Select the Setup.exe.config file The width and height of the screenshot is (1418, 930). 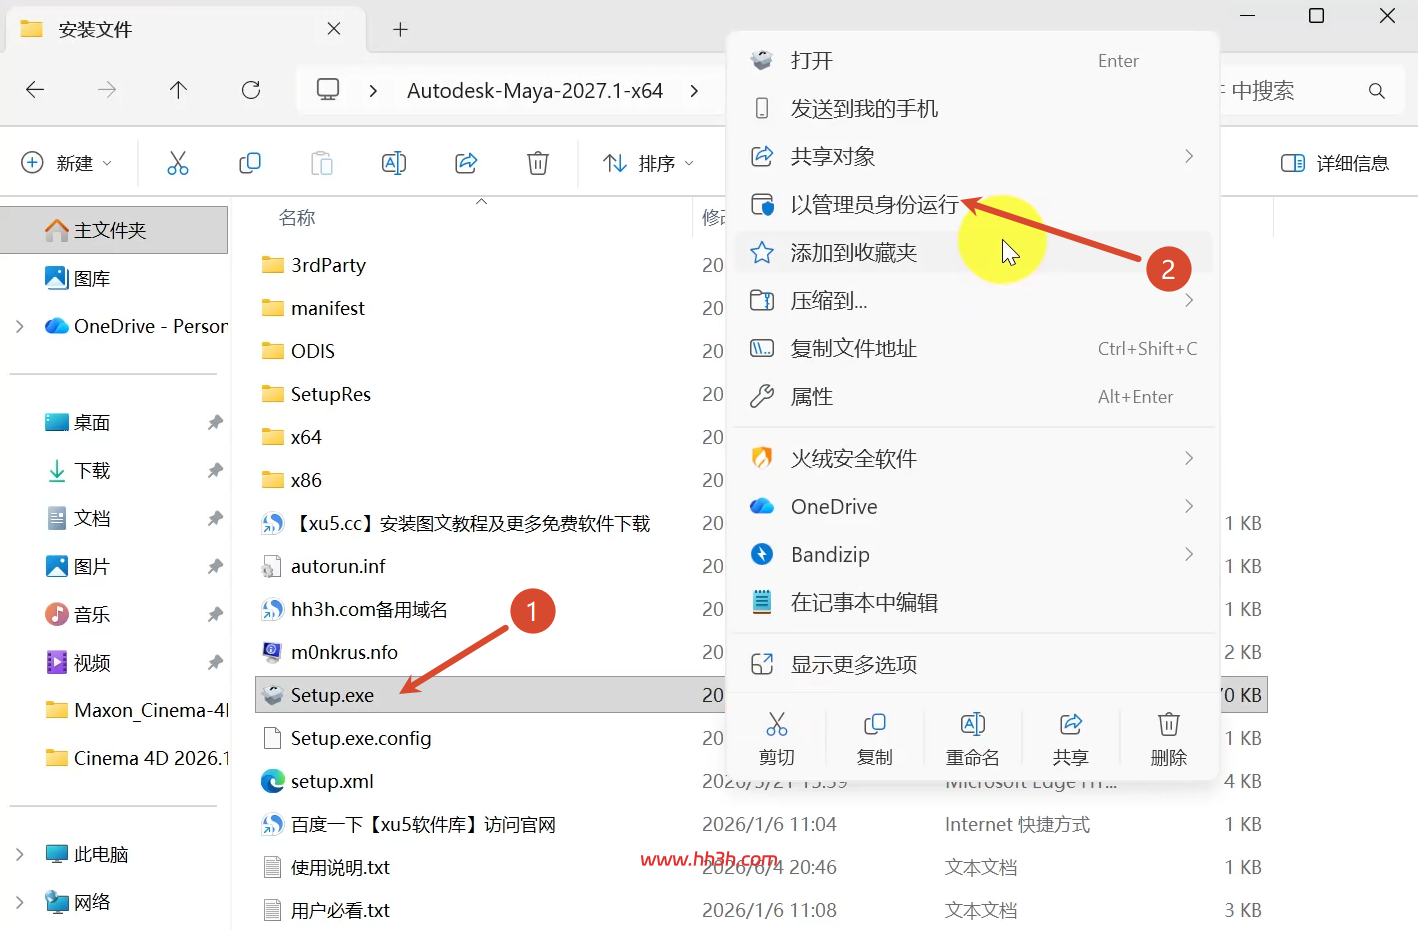(346, 738)
